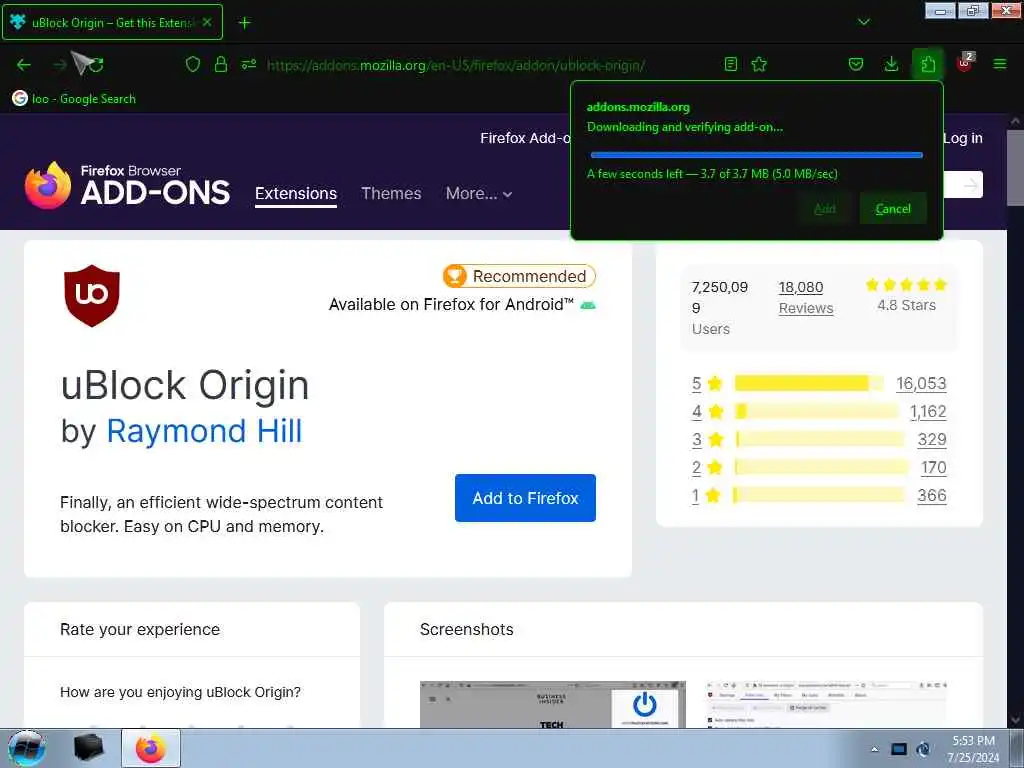Click the Log in link
This screenshot has height=768, width=1024.
(963, 138)
